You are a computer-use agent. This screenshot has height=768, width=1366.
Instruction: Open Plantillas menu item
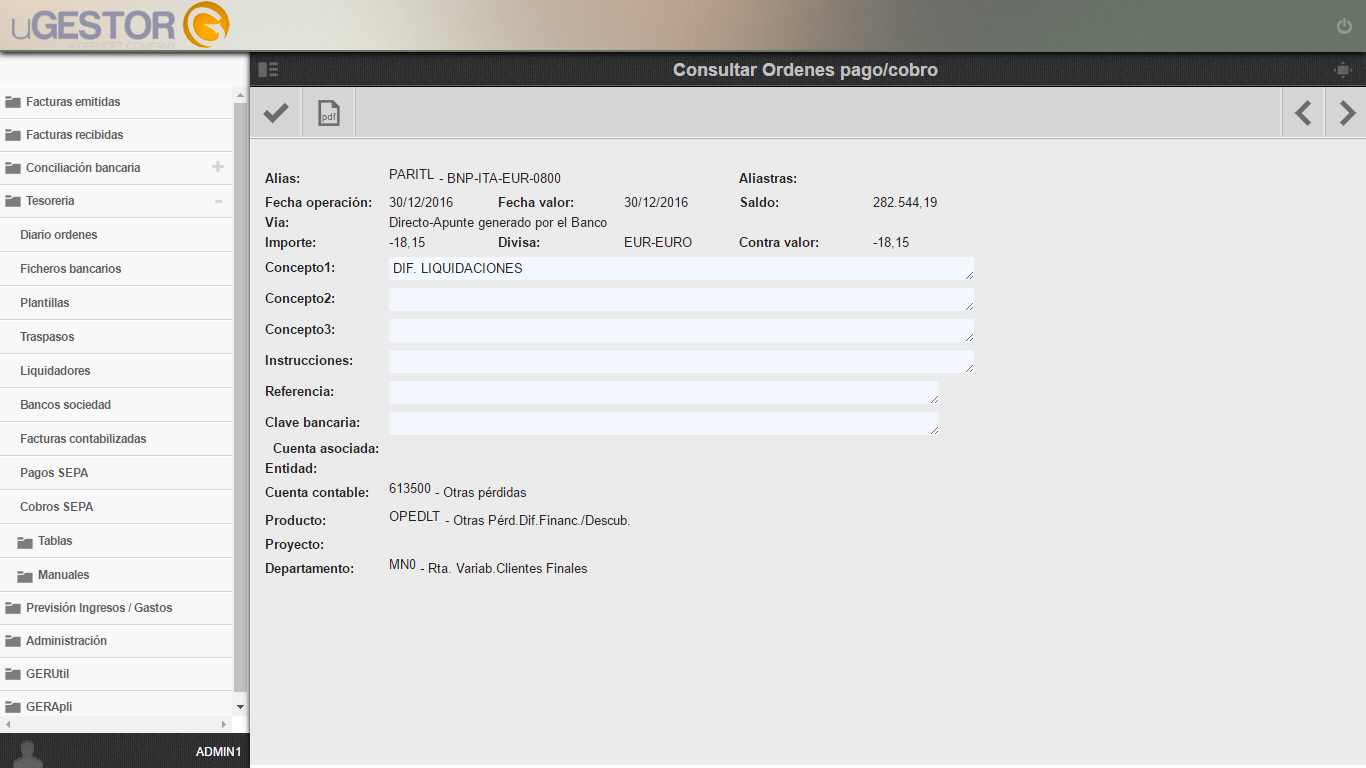(117, 303)
